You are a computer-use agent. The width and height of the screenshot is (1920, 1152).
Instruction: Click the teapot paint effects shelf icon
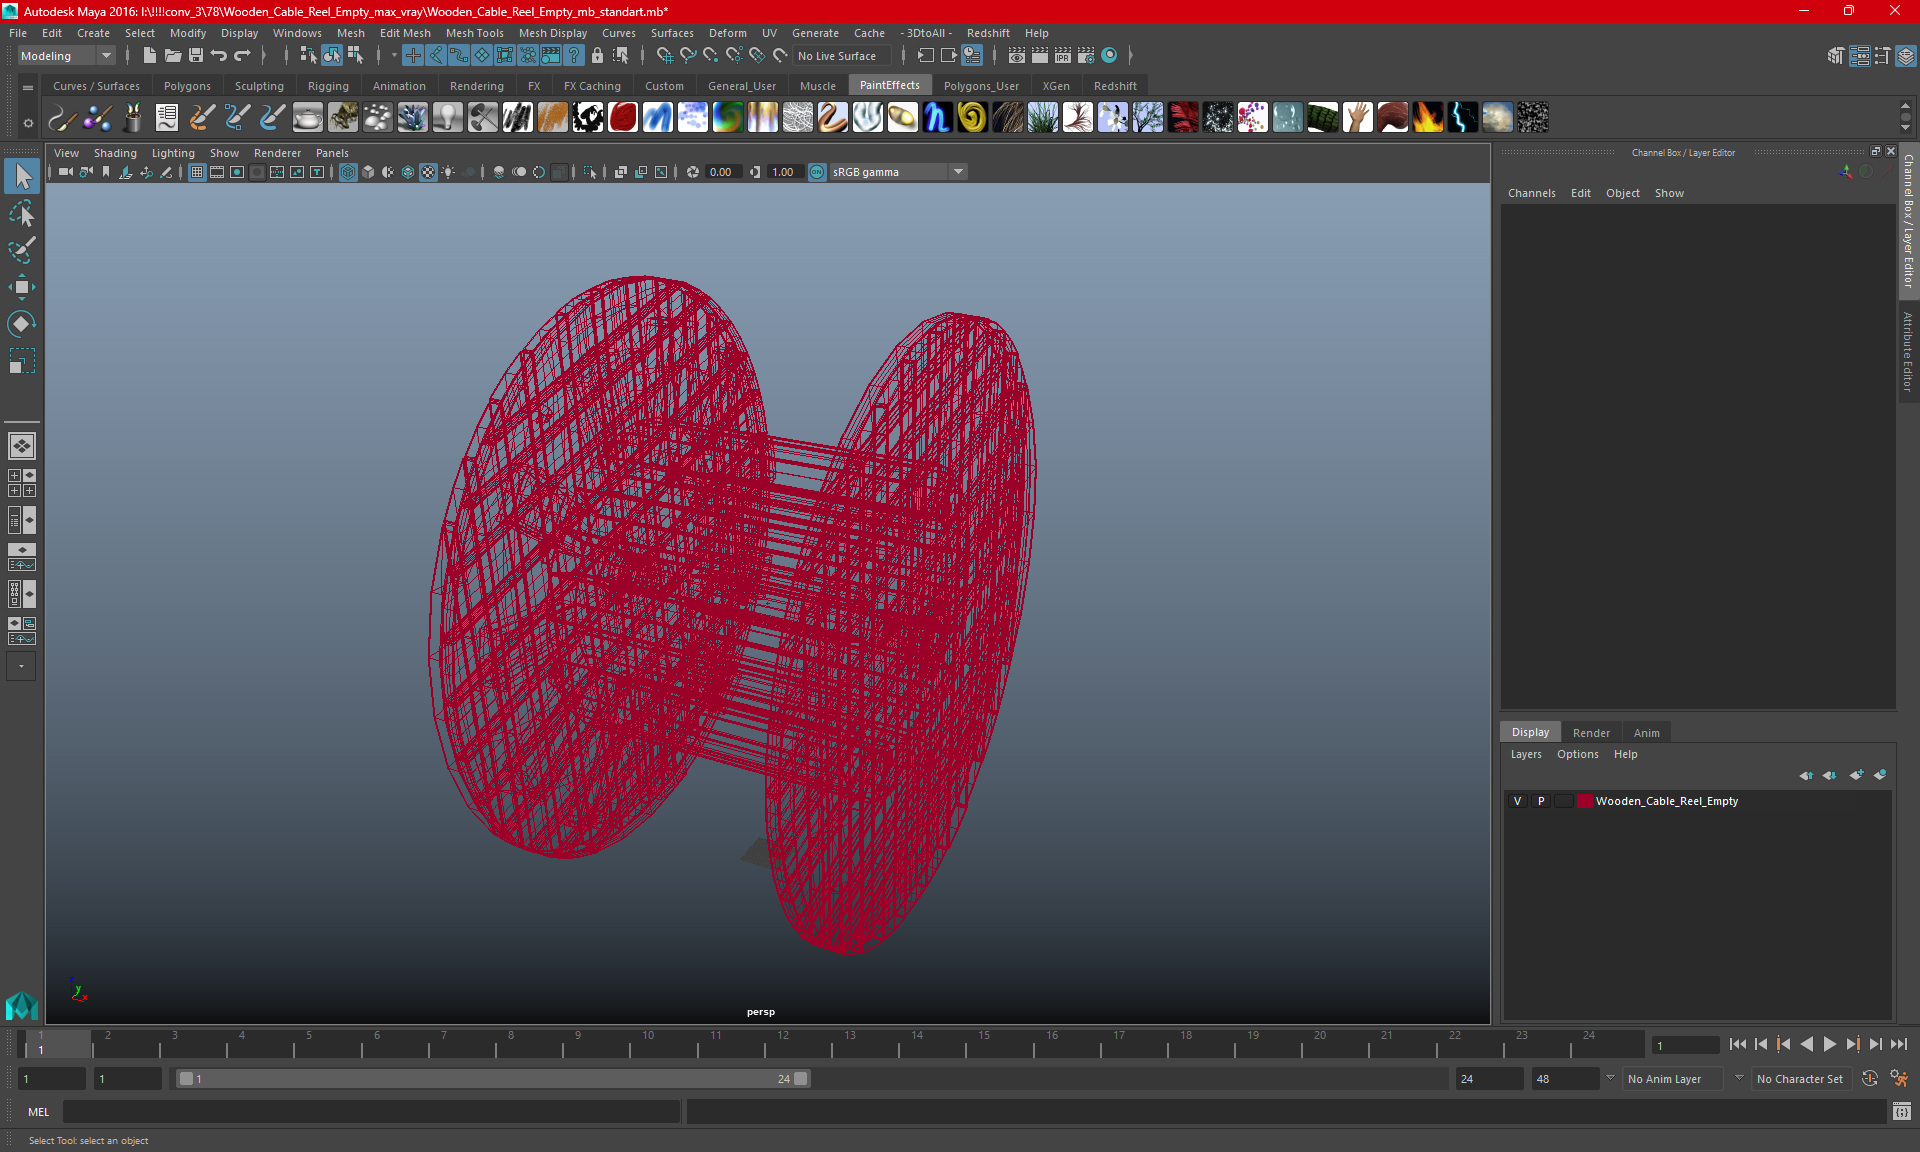pos(308,118)
